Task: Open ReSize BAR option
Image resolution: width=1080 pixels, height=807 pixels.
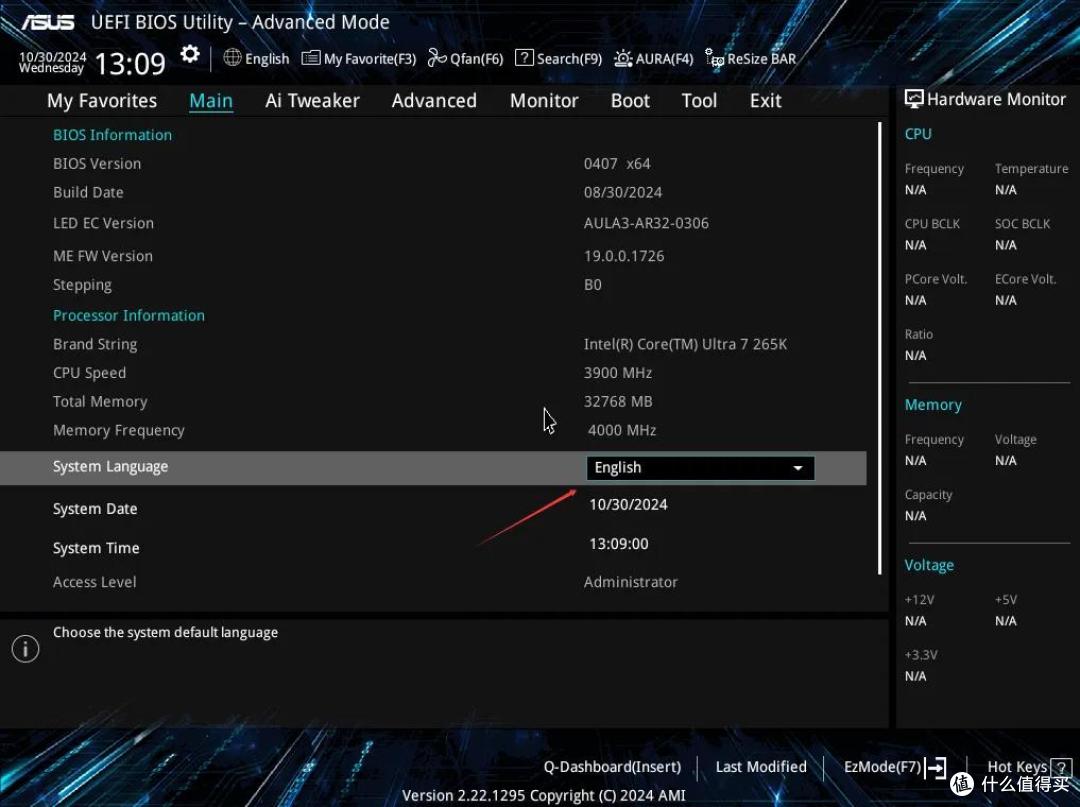Action: click(751, 59)
